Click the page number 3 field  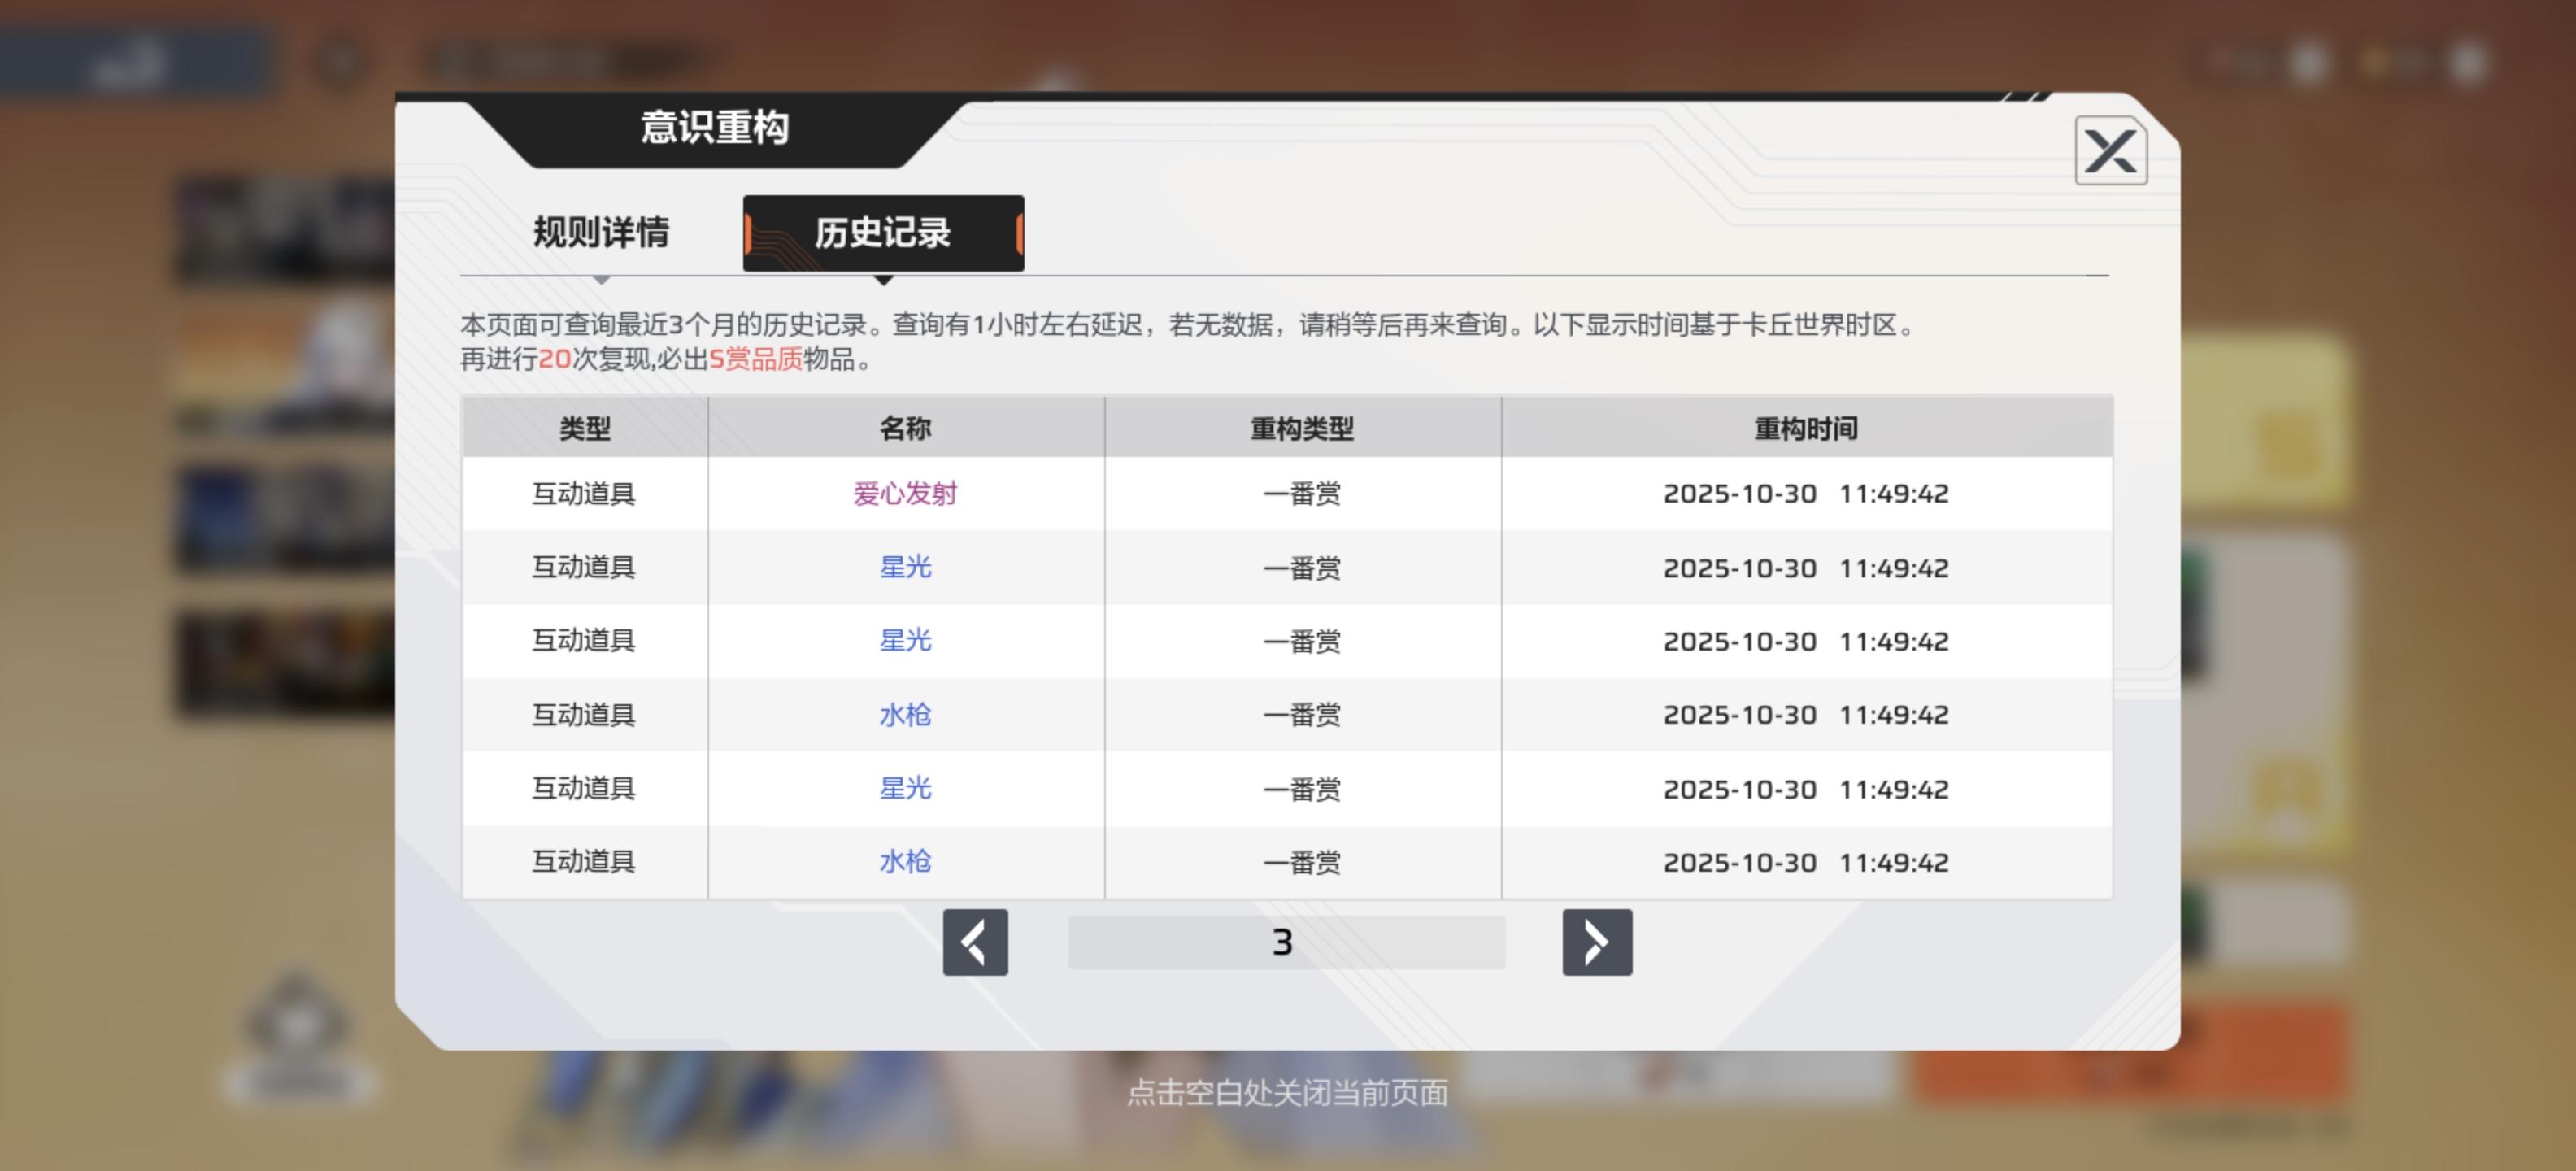(1285, 941)
